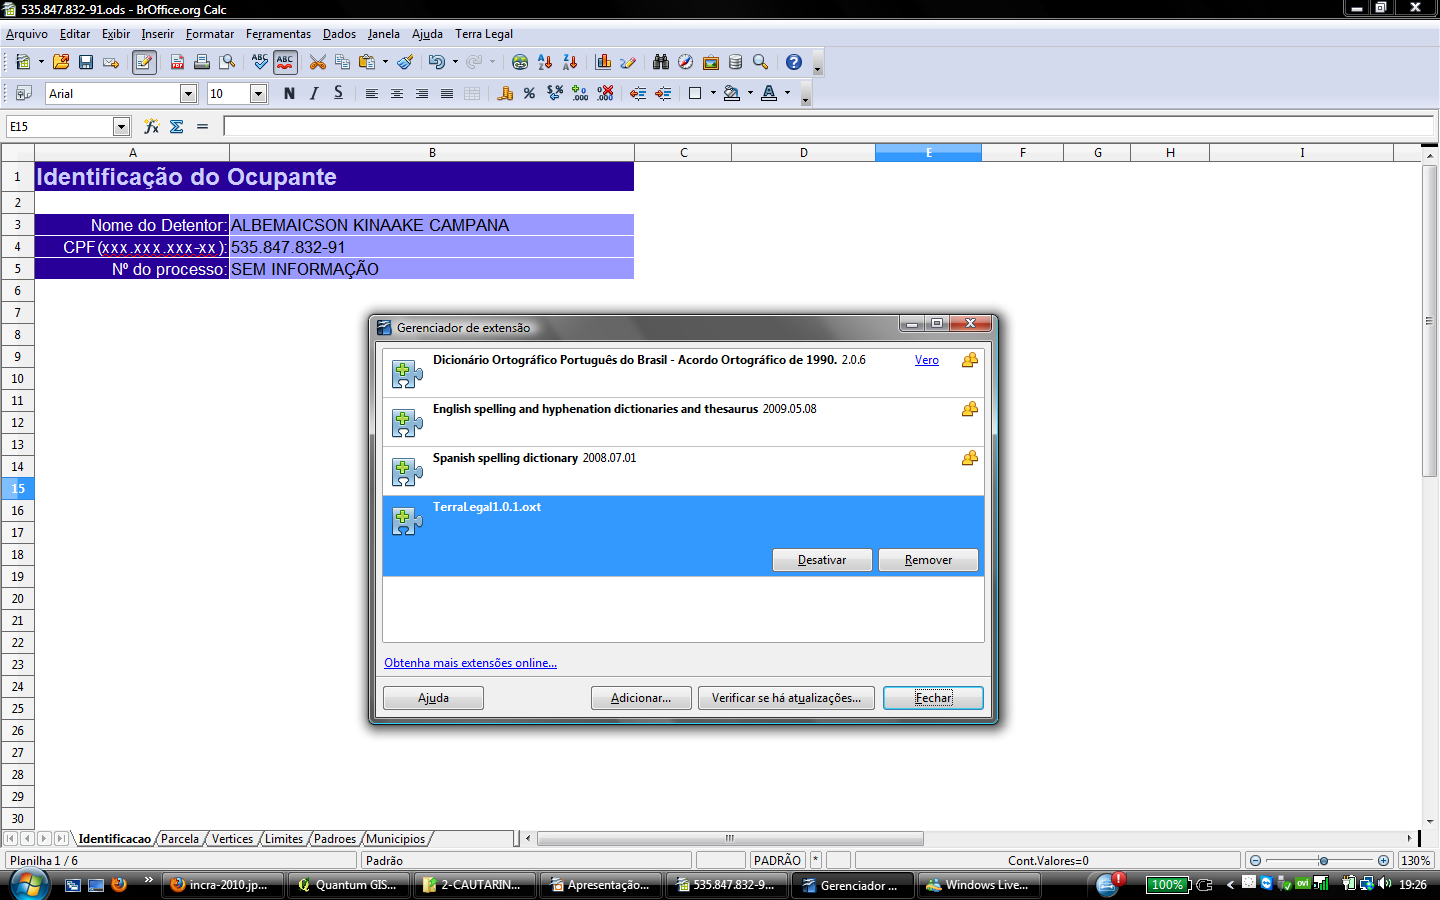Click the Adicionar... button
The image size is (1440, 900).
tap(641, 698)
